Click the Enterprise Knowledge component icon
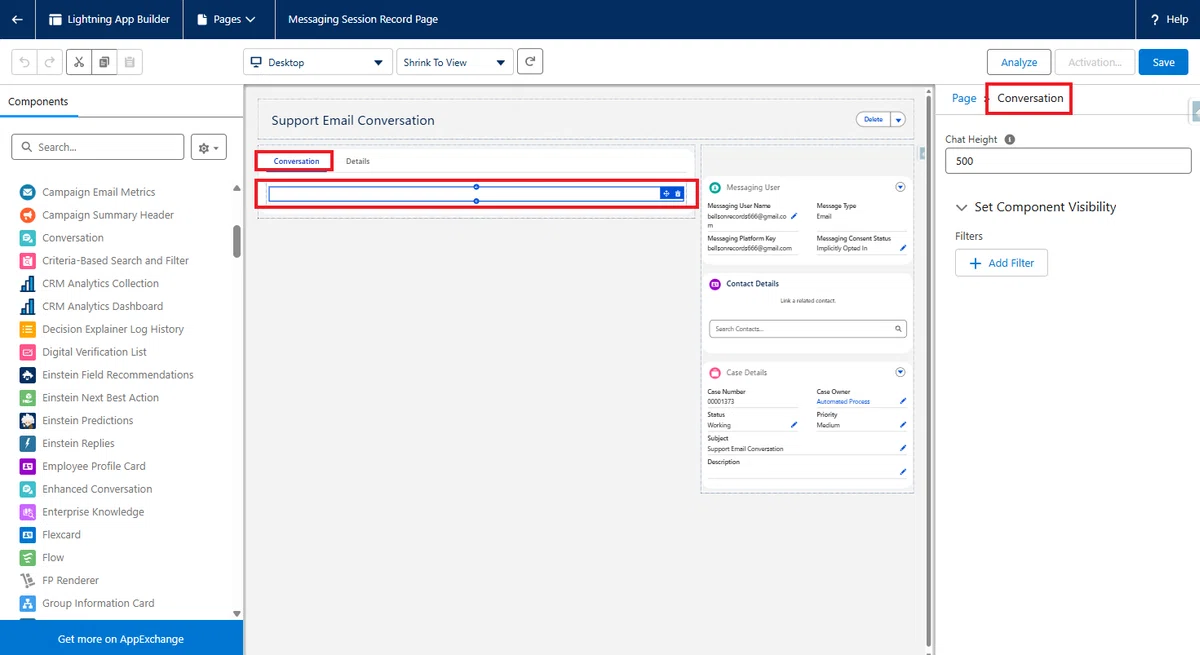 pos(27,512)
